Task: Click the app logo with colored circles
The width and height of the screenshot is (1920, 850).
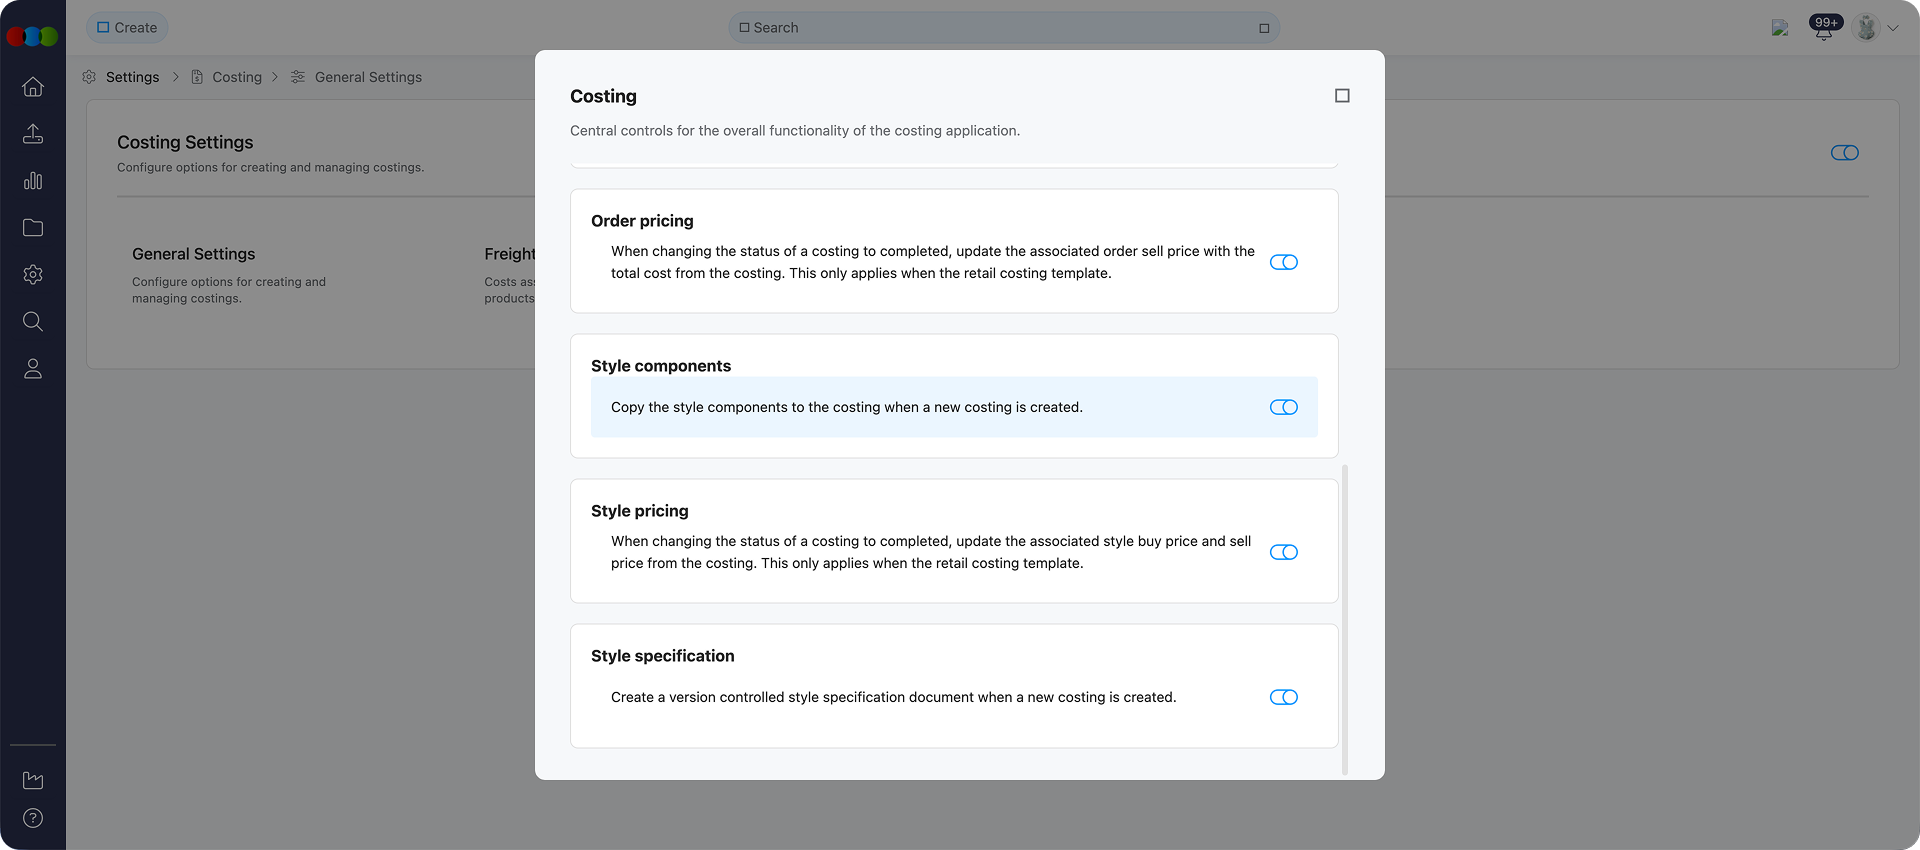Action: 32,37
